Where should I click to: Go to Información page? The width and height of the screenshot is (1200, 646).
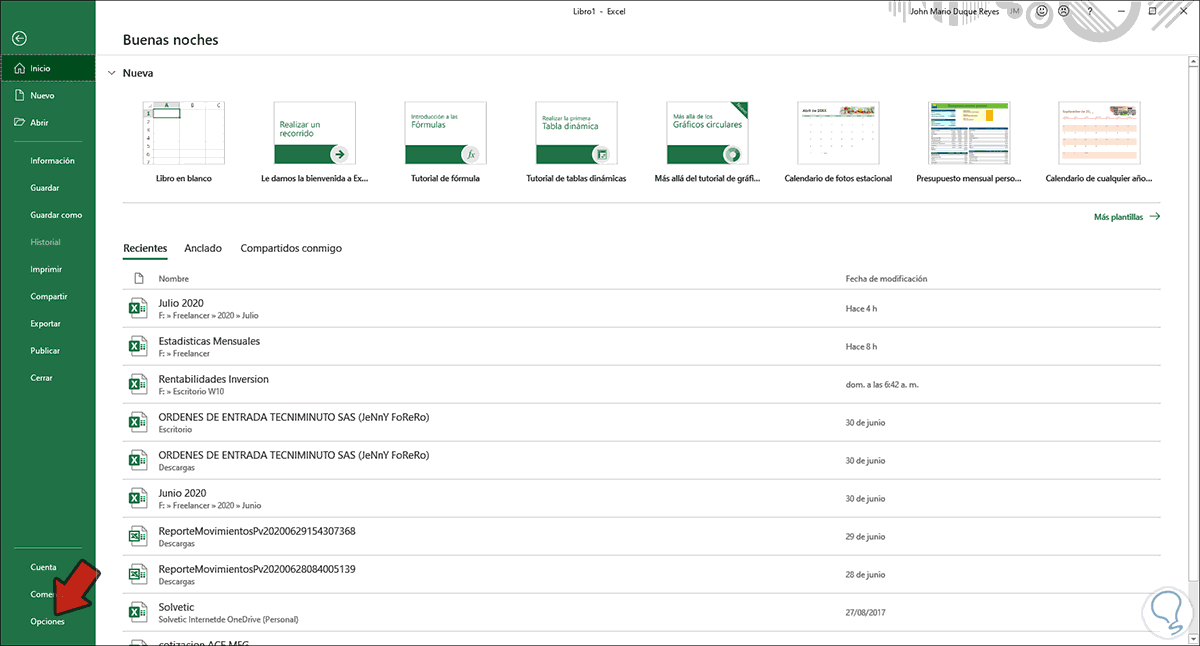click(52, 161)
